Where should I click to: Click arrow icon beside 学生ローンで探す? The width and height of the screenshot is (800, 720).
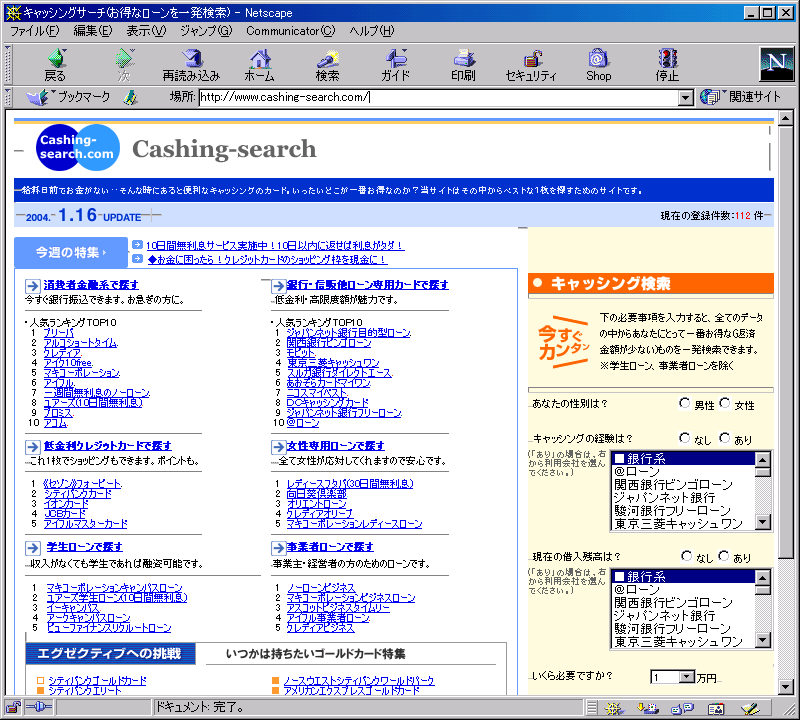(x=33, y=548)
